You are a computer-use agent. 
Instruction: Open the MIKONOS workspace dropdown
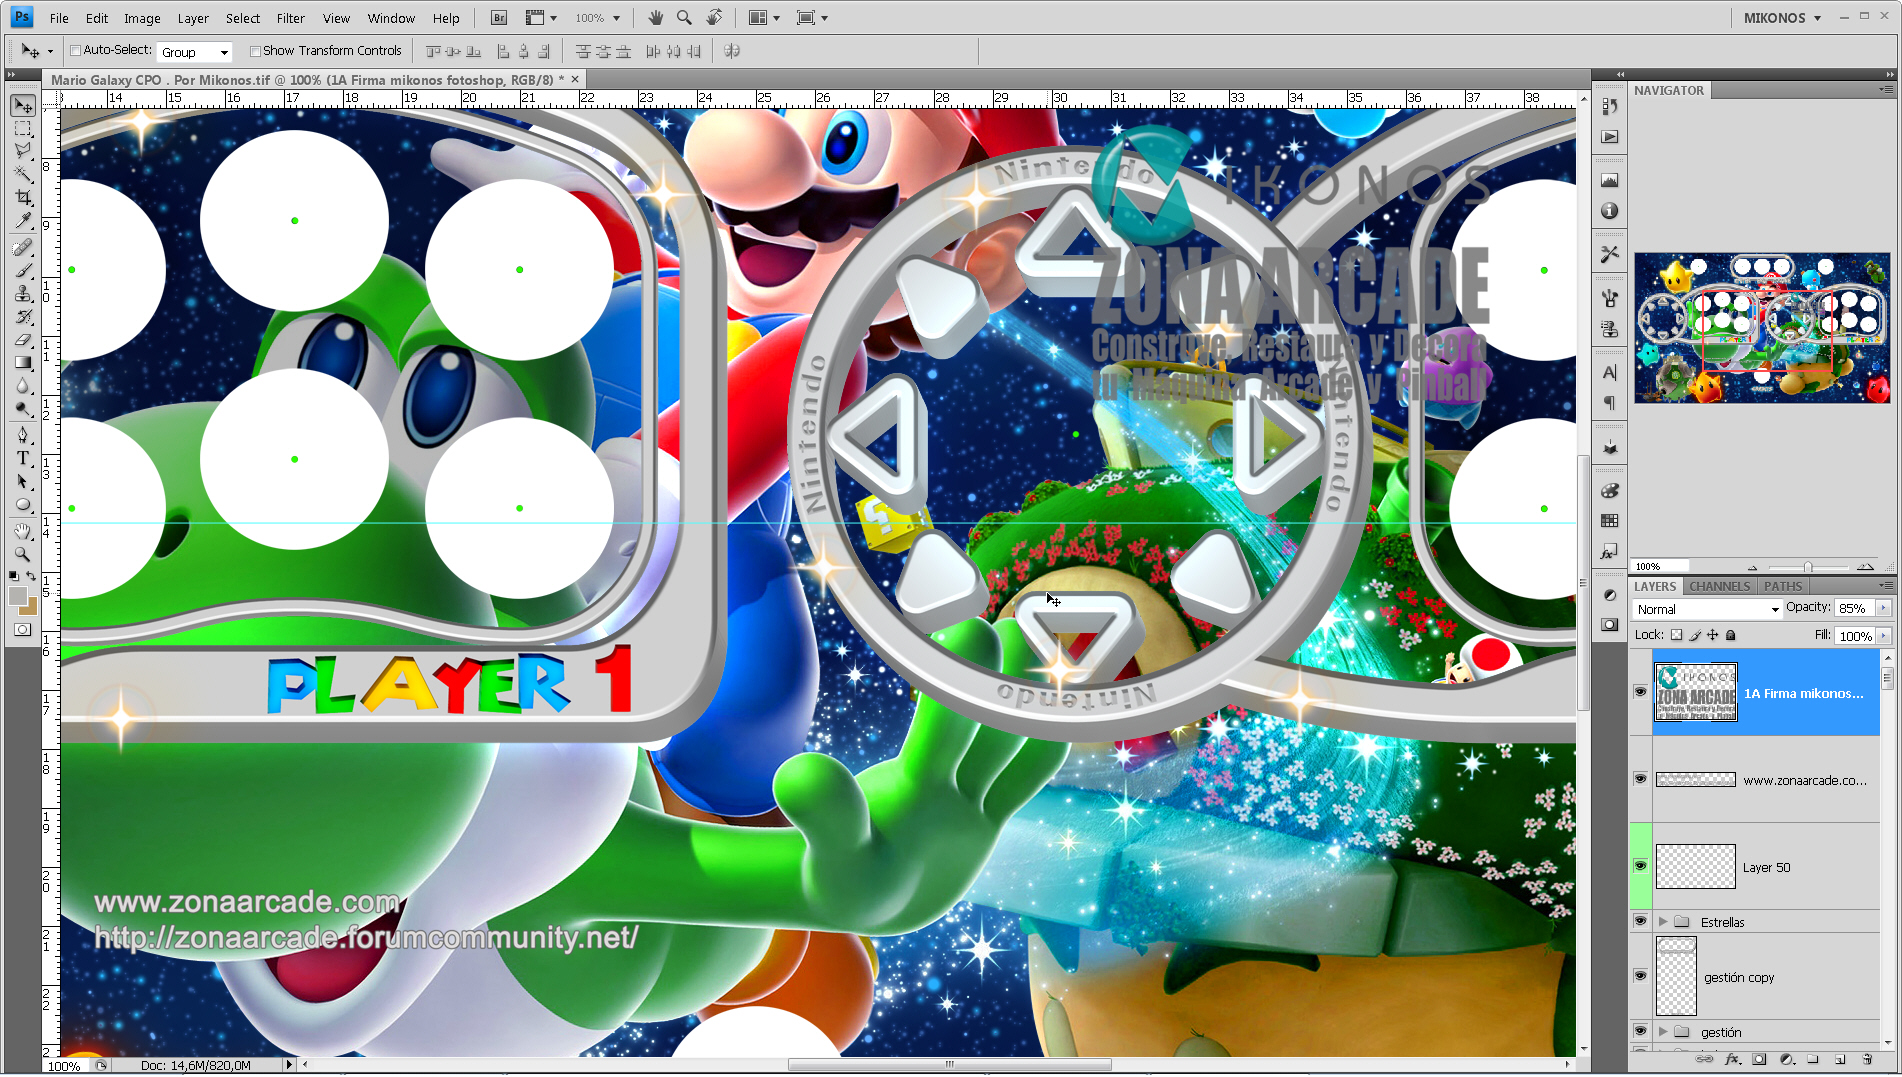1782,18
